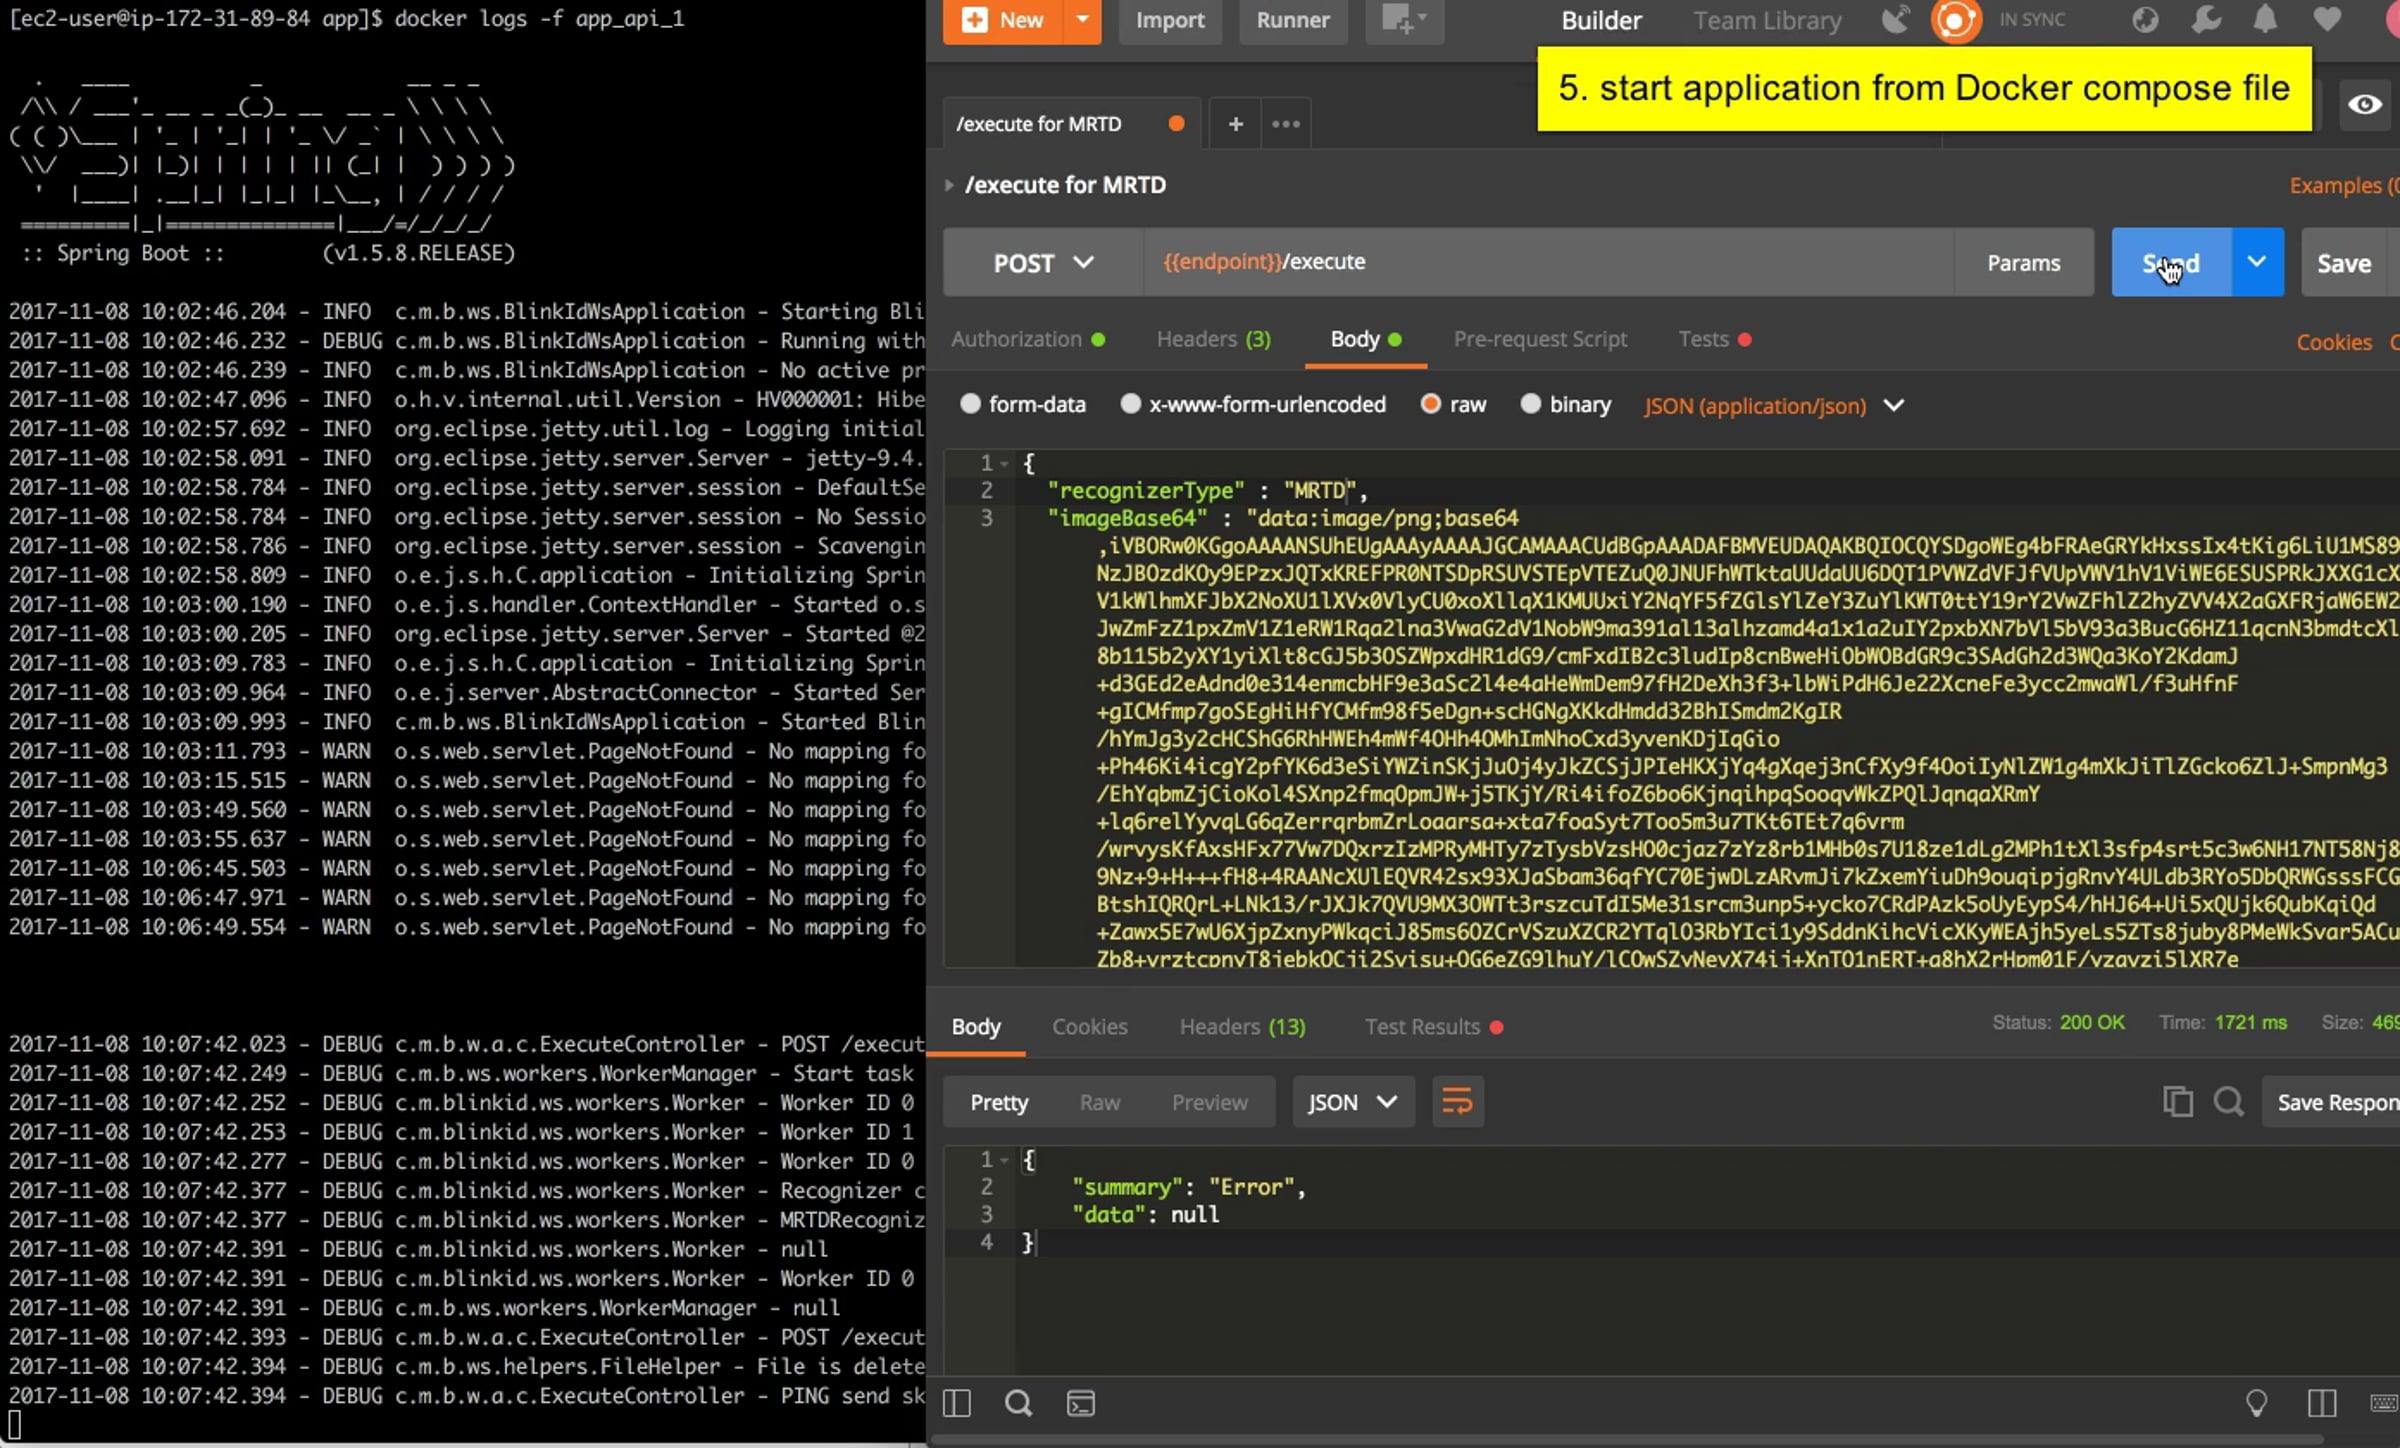Click the Params button

[x=2023, y=263]
